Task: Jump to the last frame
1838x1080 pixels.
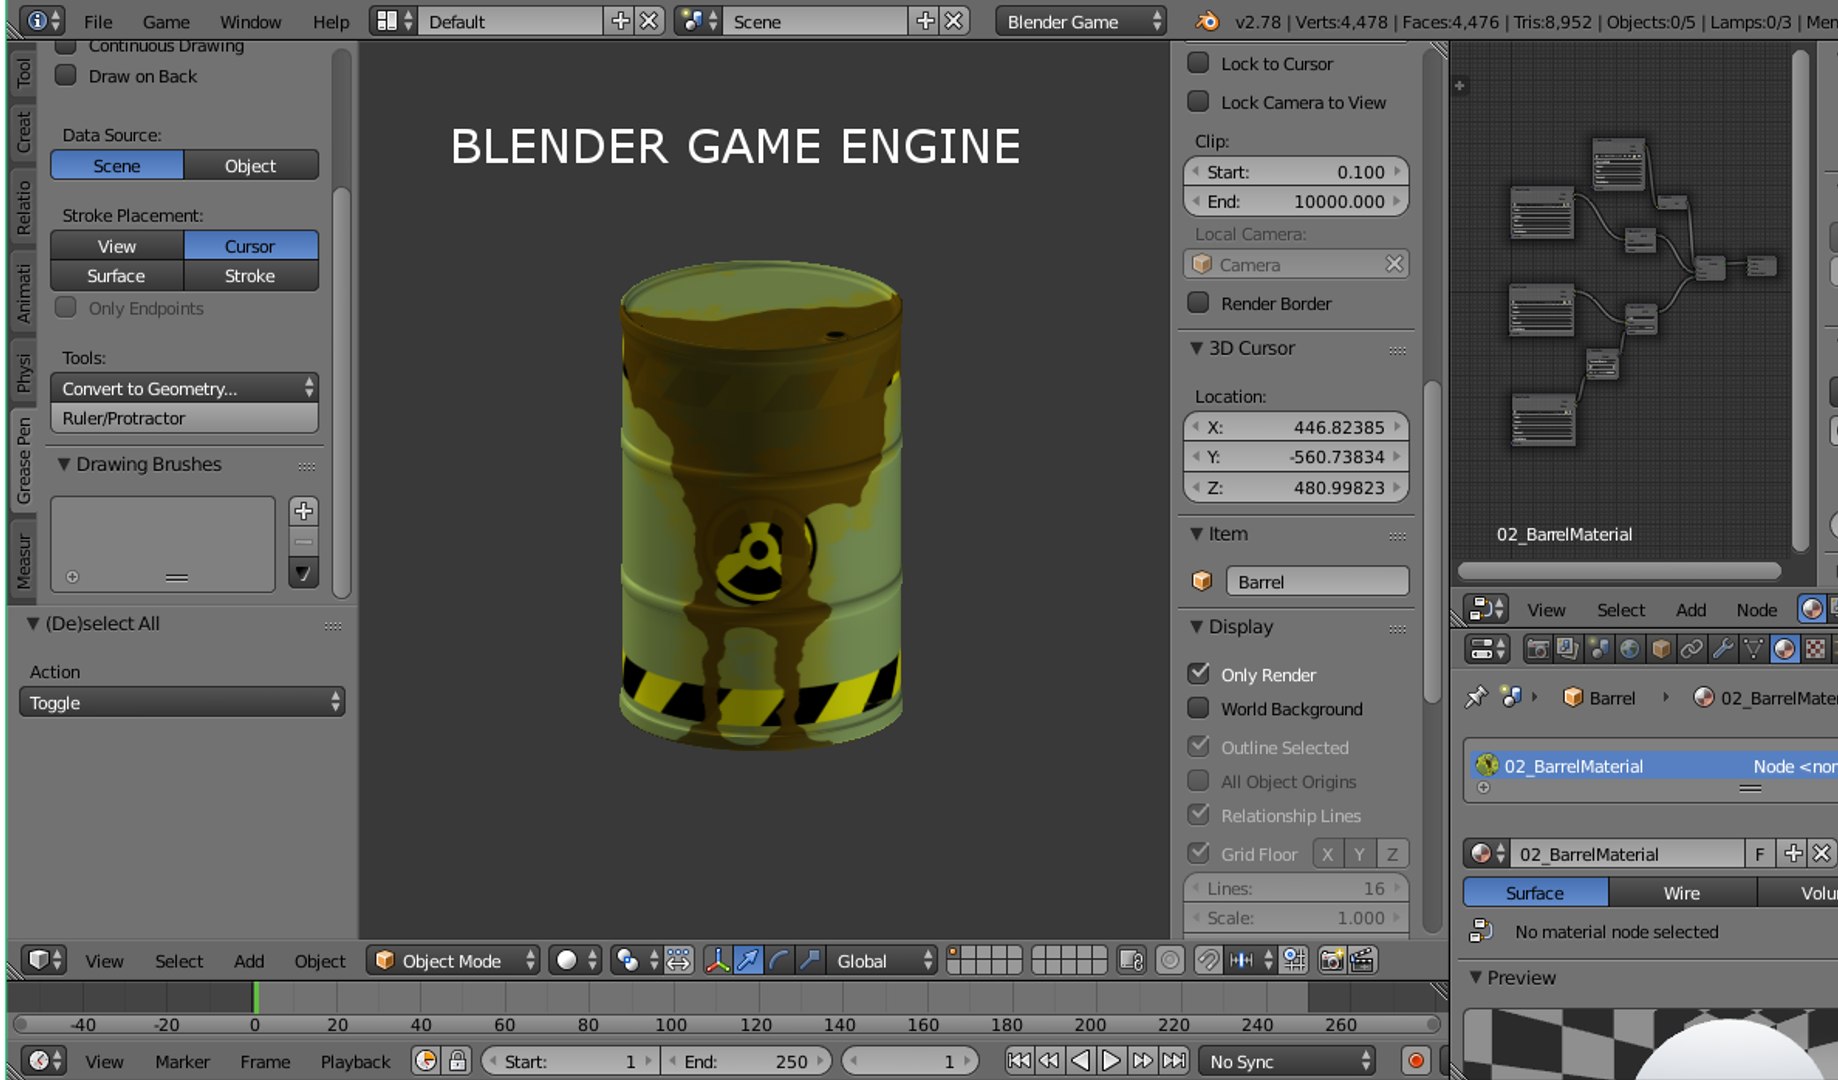Action: pyautogui.click(x=1174, y=1061)
